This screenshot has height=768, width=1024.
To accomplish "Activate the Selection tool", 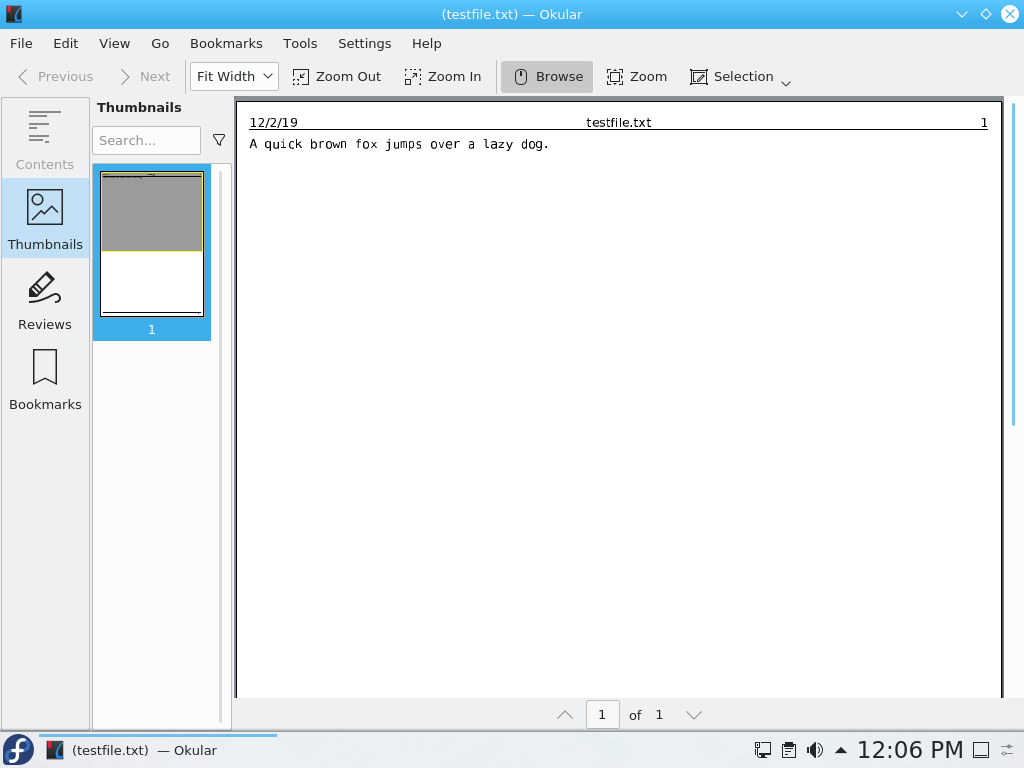I will pyautogui.click(x=732, y=77).
